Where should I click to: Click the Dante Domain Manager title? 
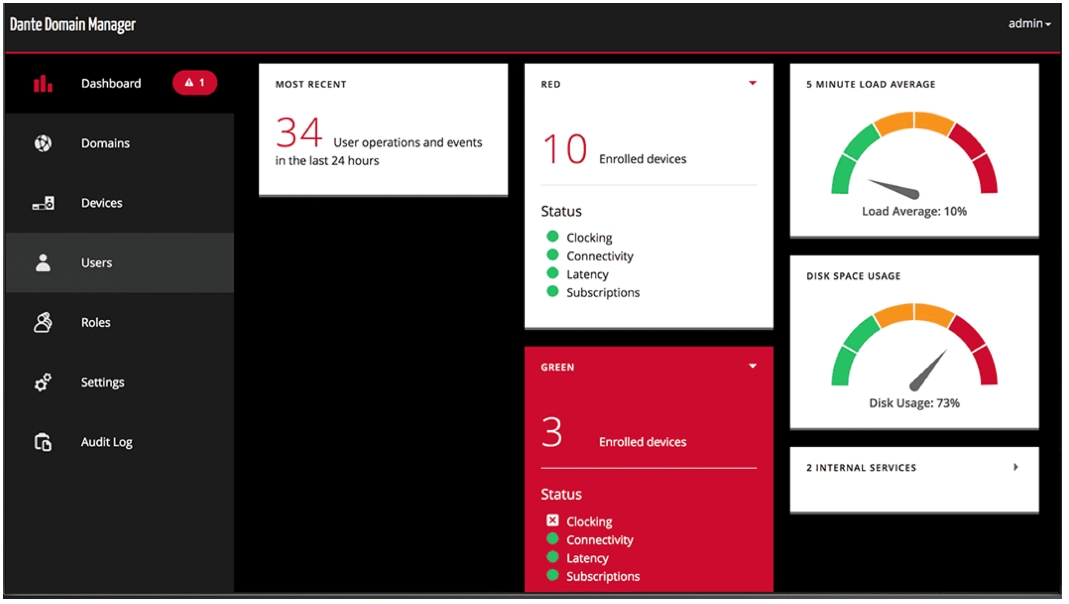point(73,25)
